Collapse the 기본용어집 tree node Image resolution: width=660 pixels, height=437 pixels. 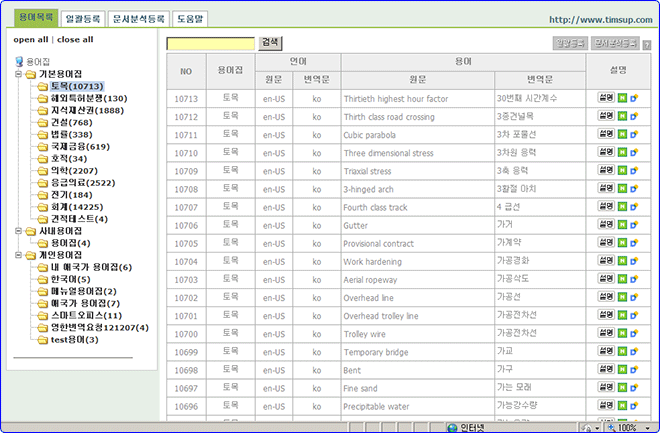[x=18, y=75]
